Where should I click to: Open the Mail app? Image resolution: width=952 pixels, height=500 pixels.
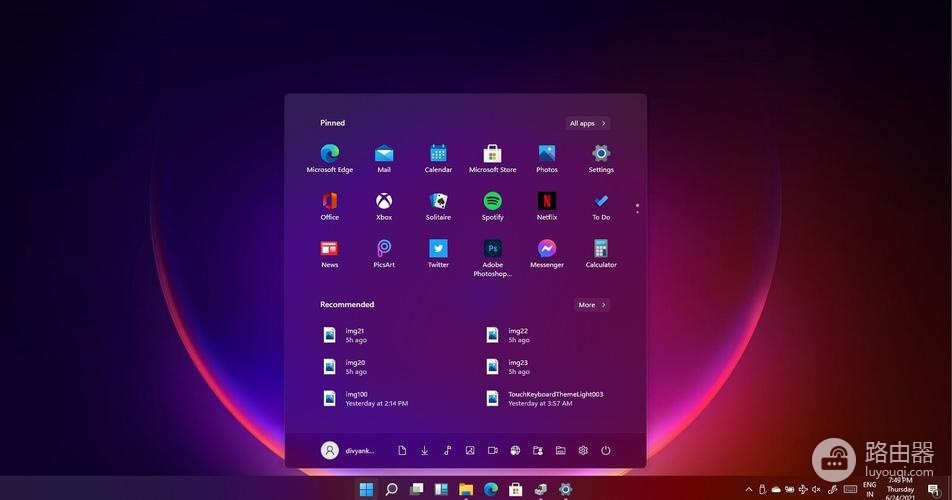pyautogui.click(x=384, y=158)
